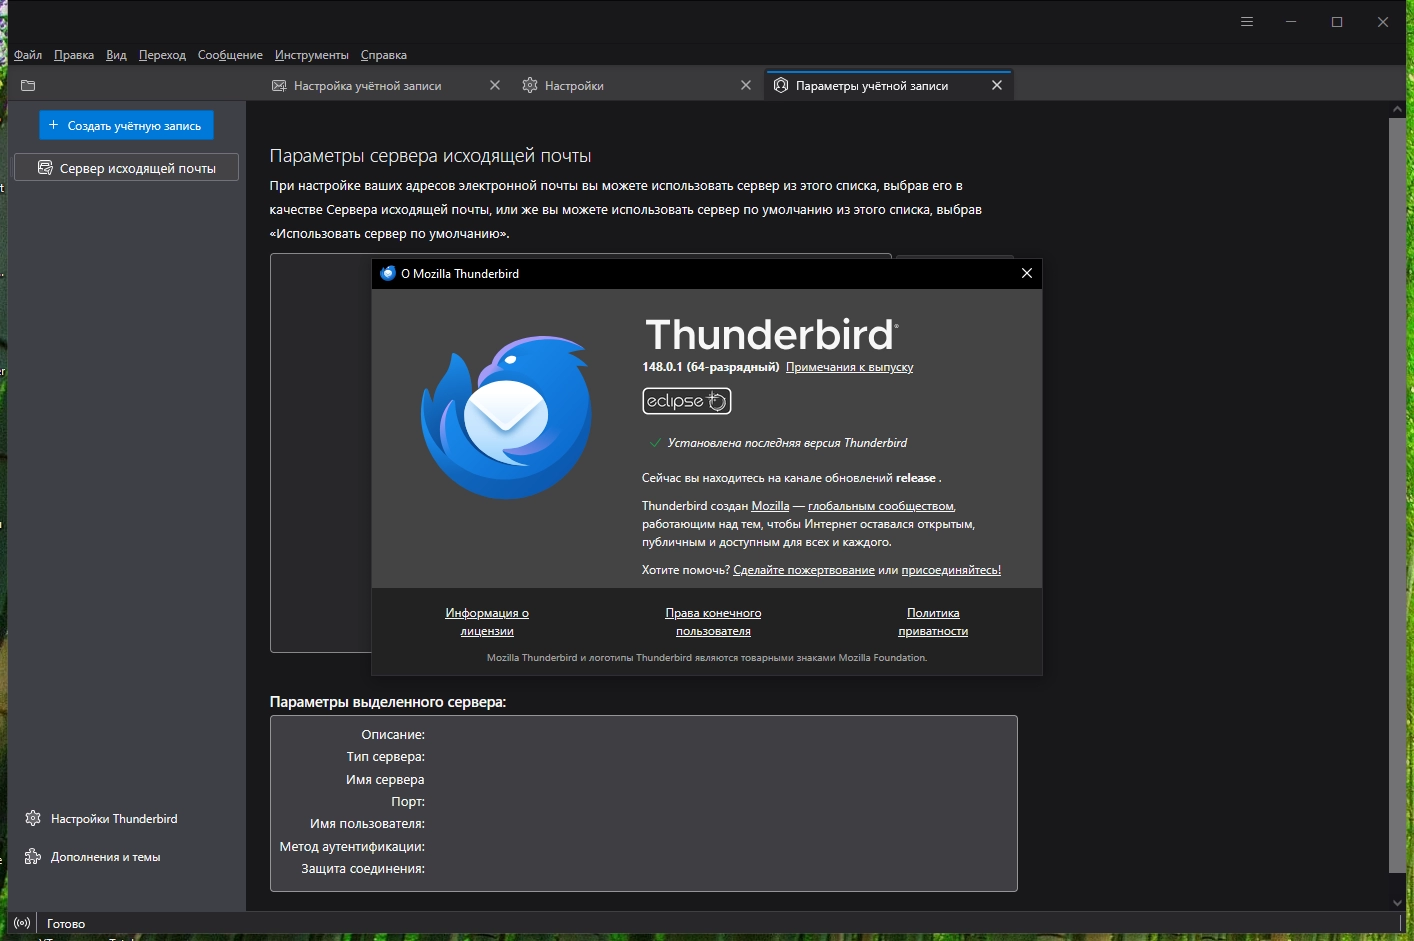The width and height of the screenshot is (1414, 941).
Task: Open the Примечания к выпуску link
Action: pyautogui.click(x=850, y=367)
